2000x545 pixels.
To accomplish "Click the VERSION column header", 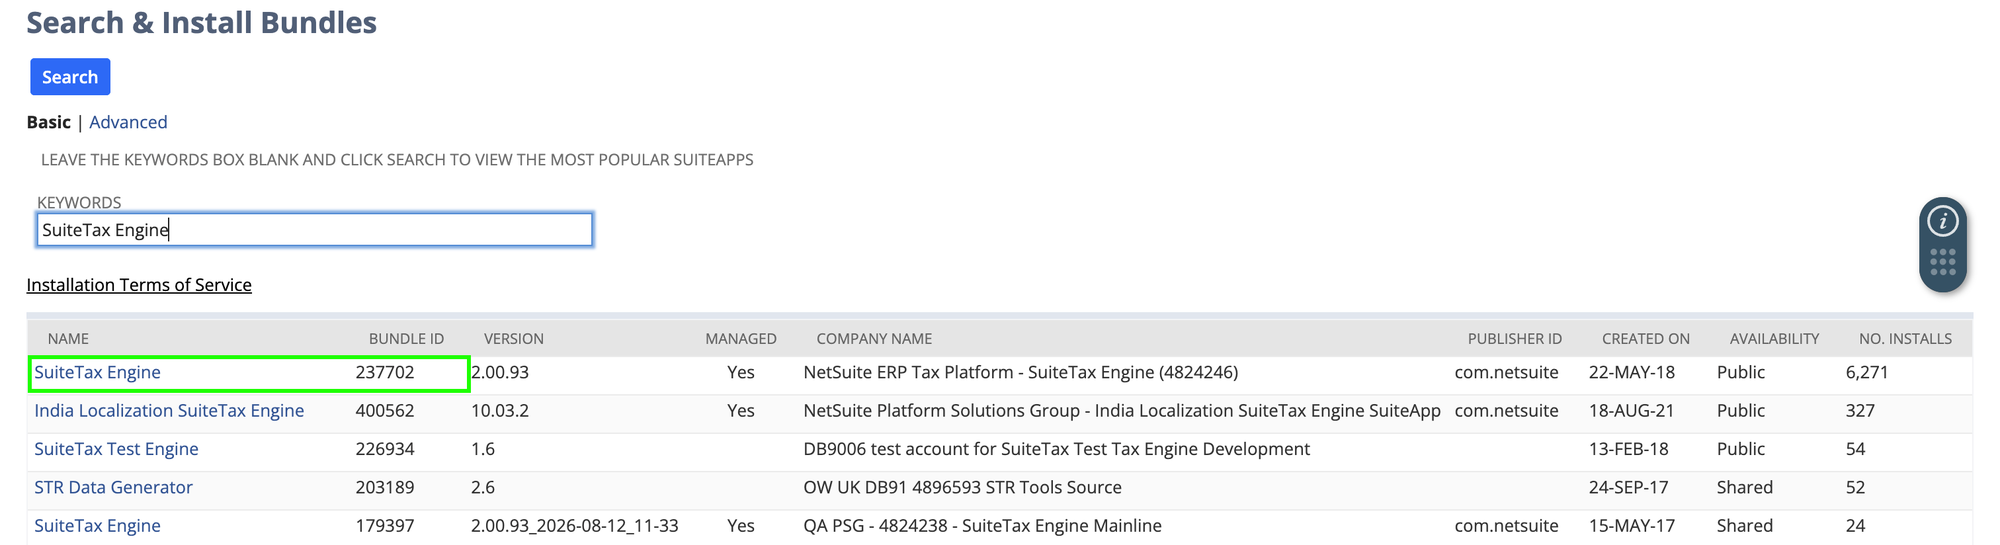I will click(514, 339).
